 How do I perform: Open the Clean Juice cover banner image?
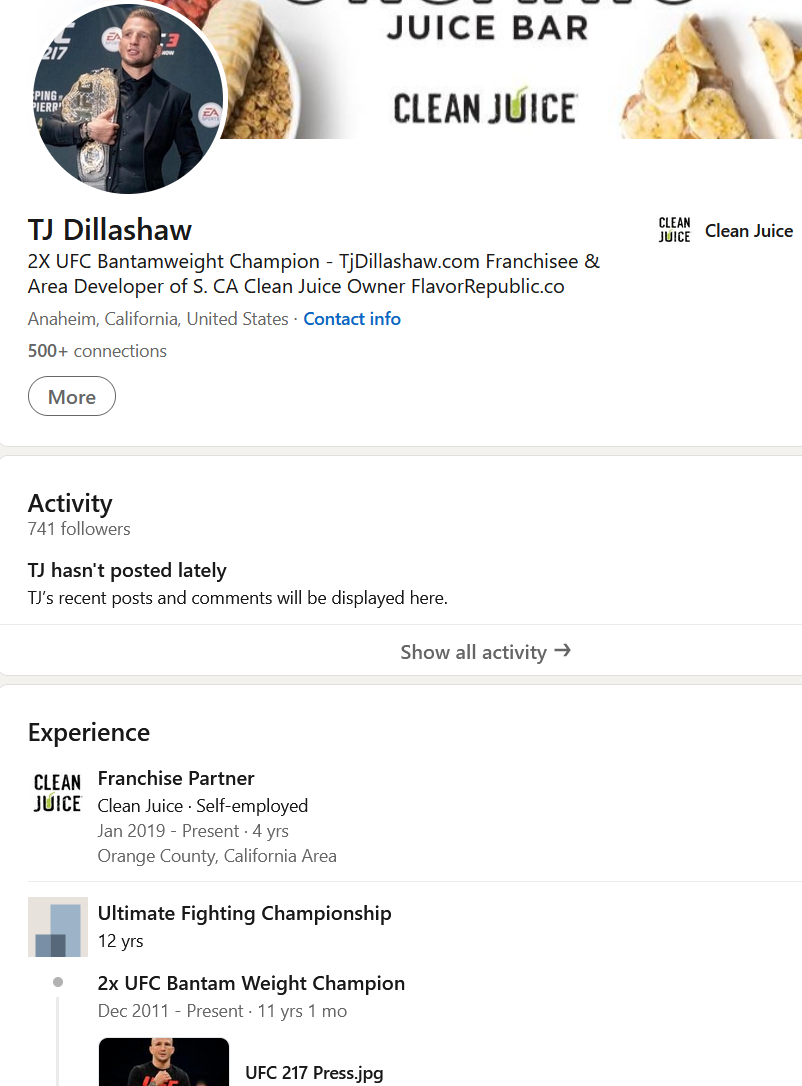tap(513, 69)
